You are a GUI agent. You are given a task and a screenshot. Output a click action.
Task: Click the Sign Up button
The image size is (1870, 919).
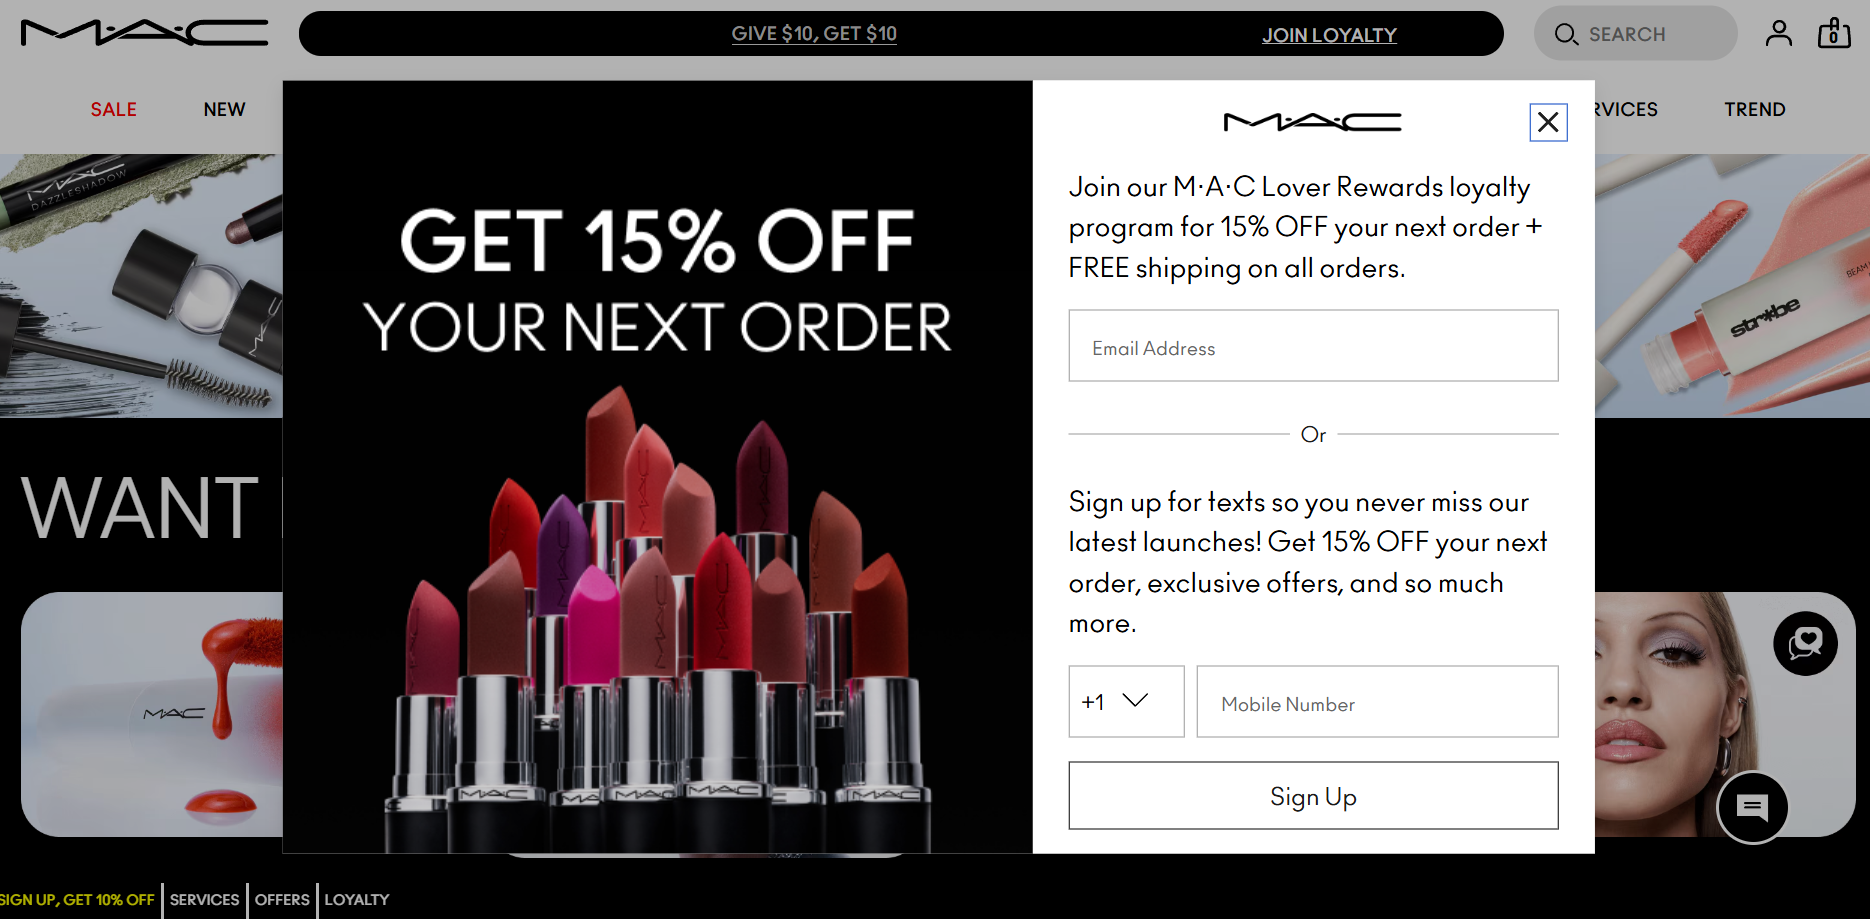(x=1313, y=796)
